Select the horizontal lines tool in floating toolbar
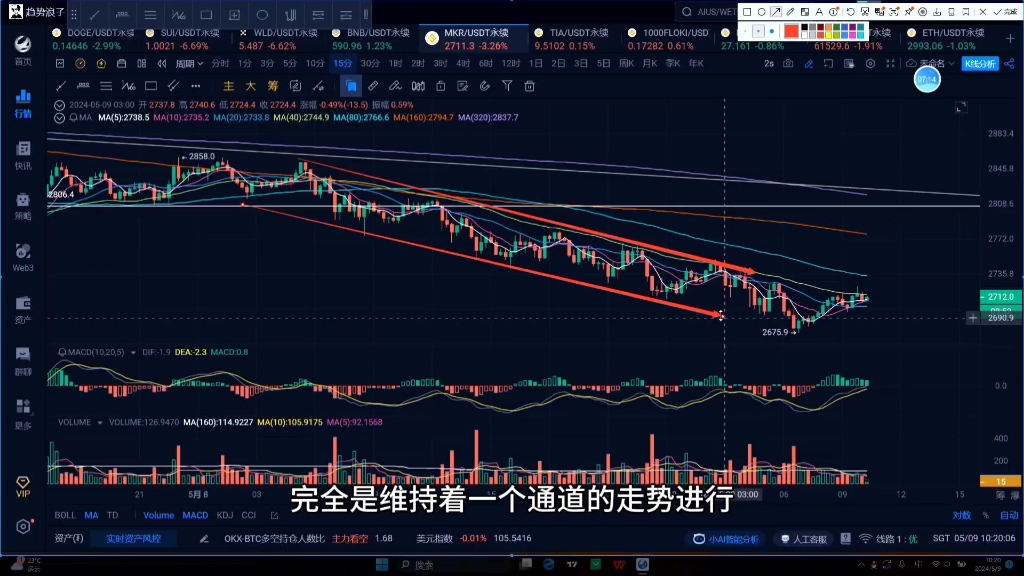The width and height of the screenshot is (1024, 576). 150,14
